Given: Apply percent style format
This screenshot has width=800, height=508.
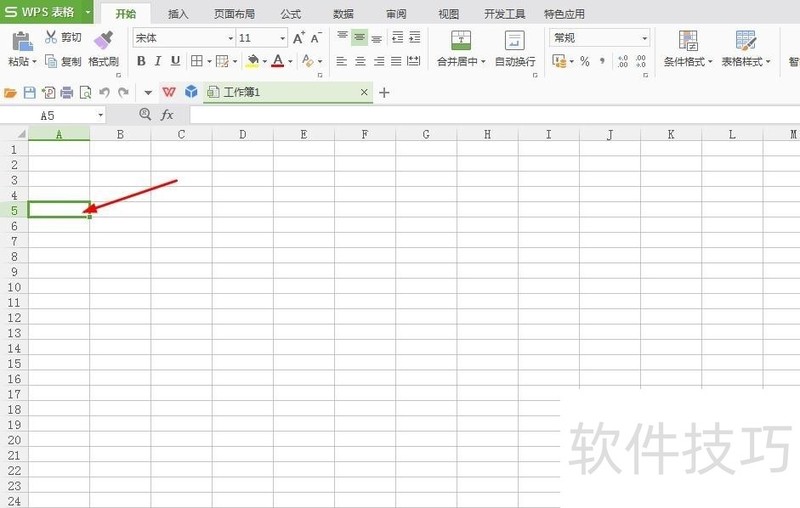Looking at the screenshot, I should tap(585, 62).
